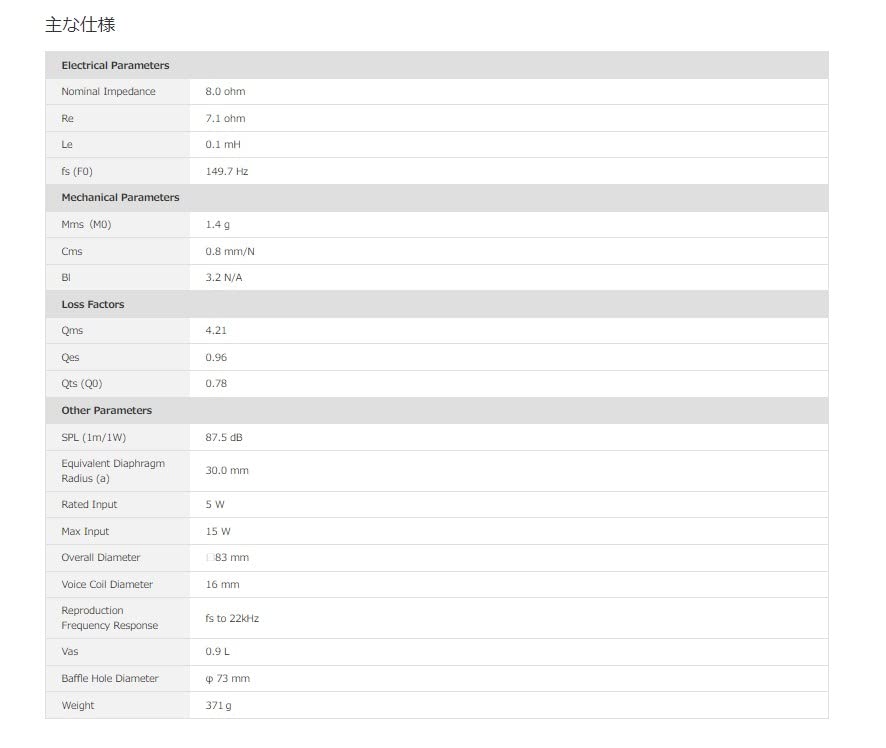Select the 149.7 Hz fs value
The image size is (886, 748).
point(226,171)
